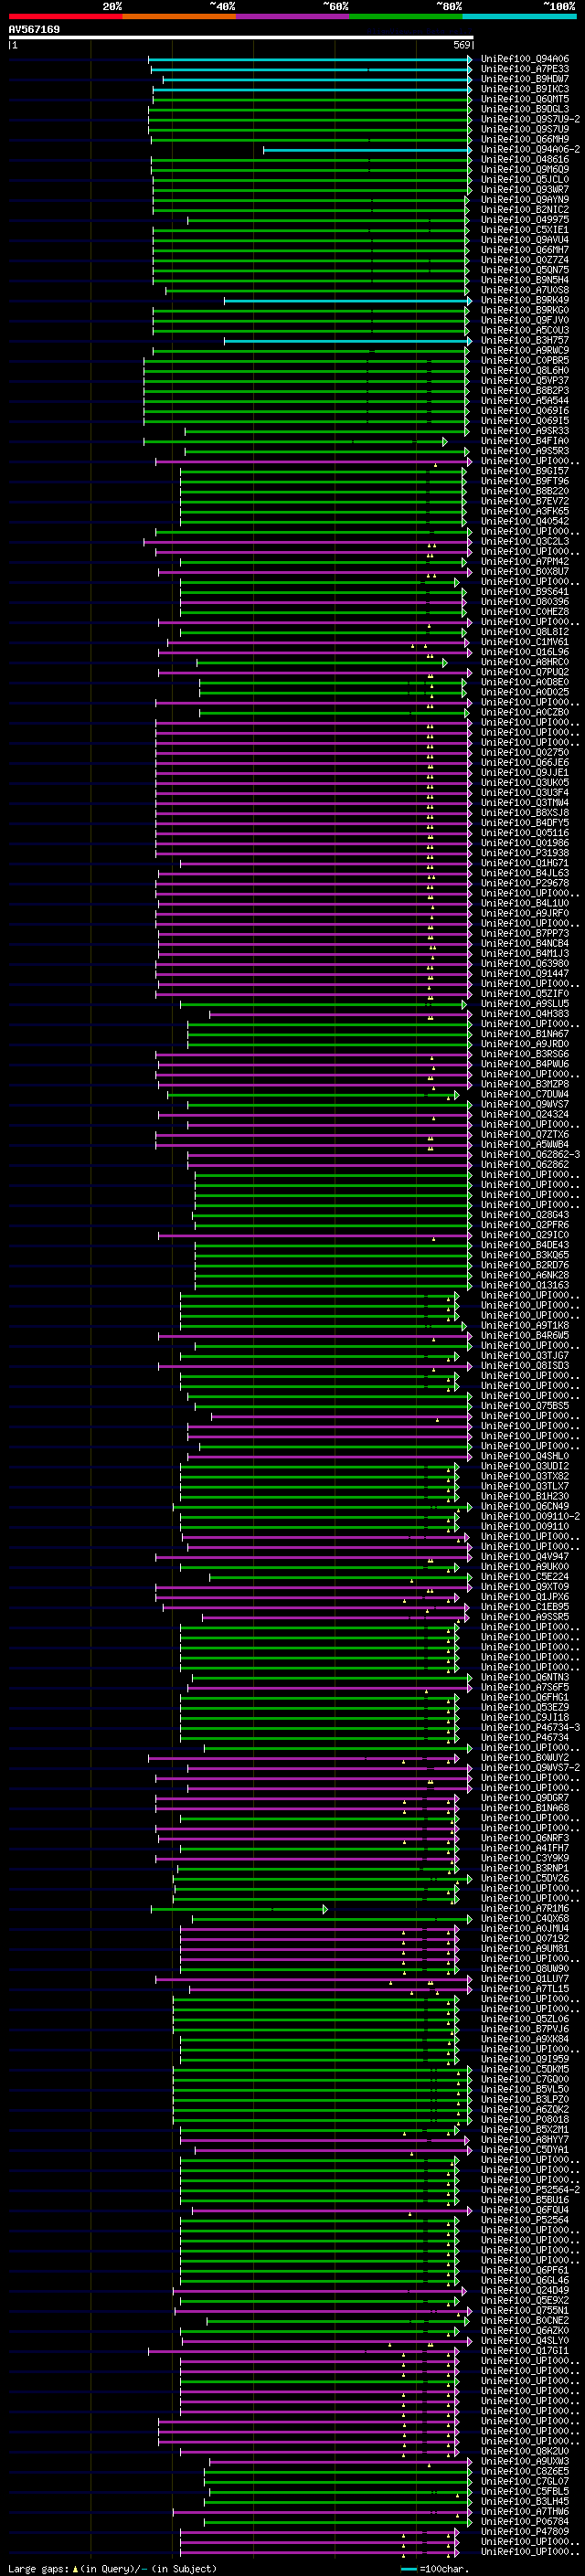
Task: Click the UniRef100_B9RK49 label
Action: click(524, 300)
